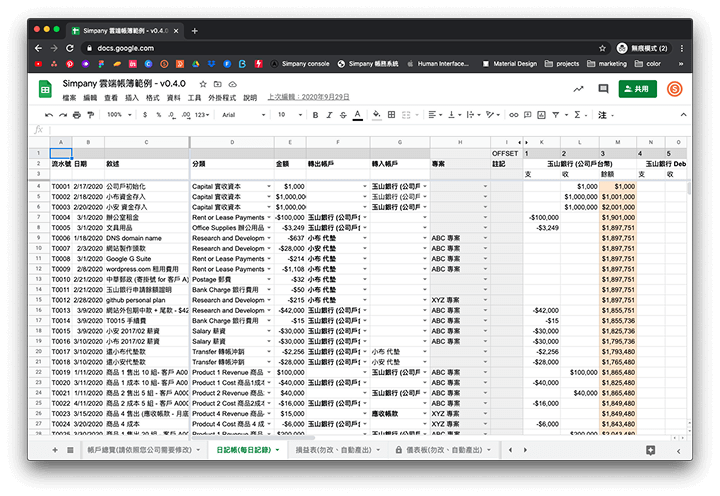This screenshot has height=496, width=720.
Task: Toggle bold formatting
Action: [315, 115]
